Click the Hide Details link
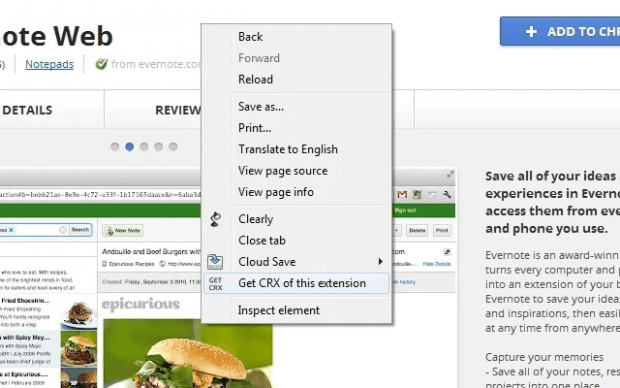Image resolution: width=620 pixels, height=388 pixels. point(437,264)
